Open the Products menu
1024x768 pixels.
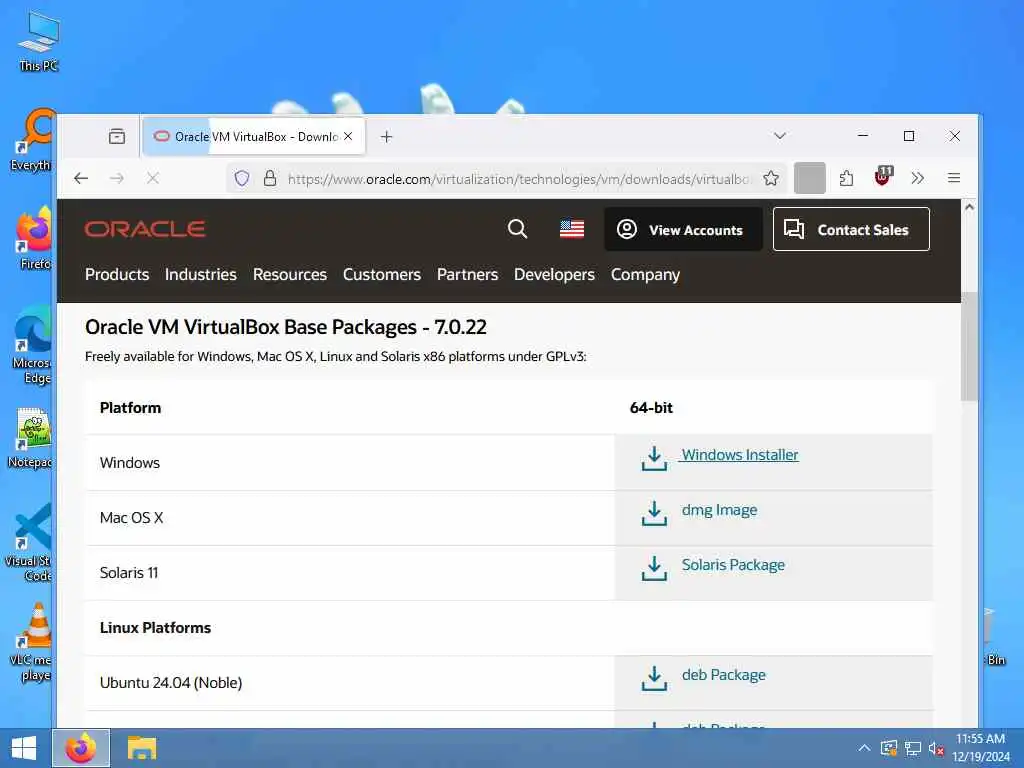117,274
